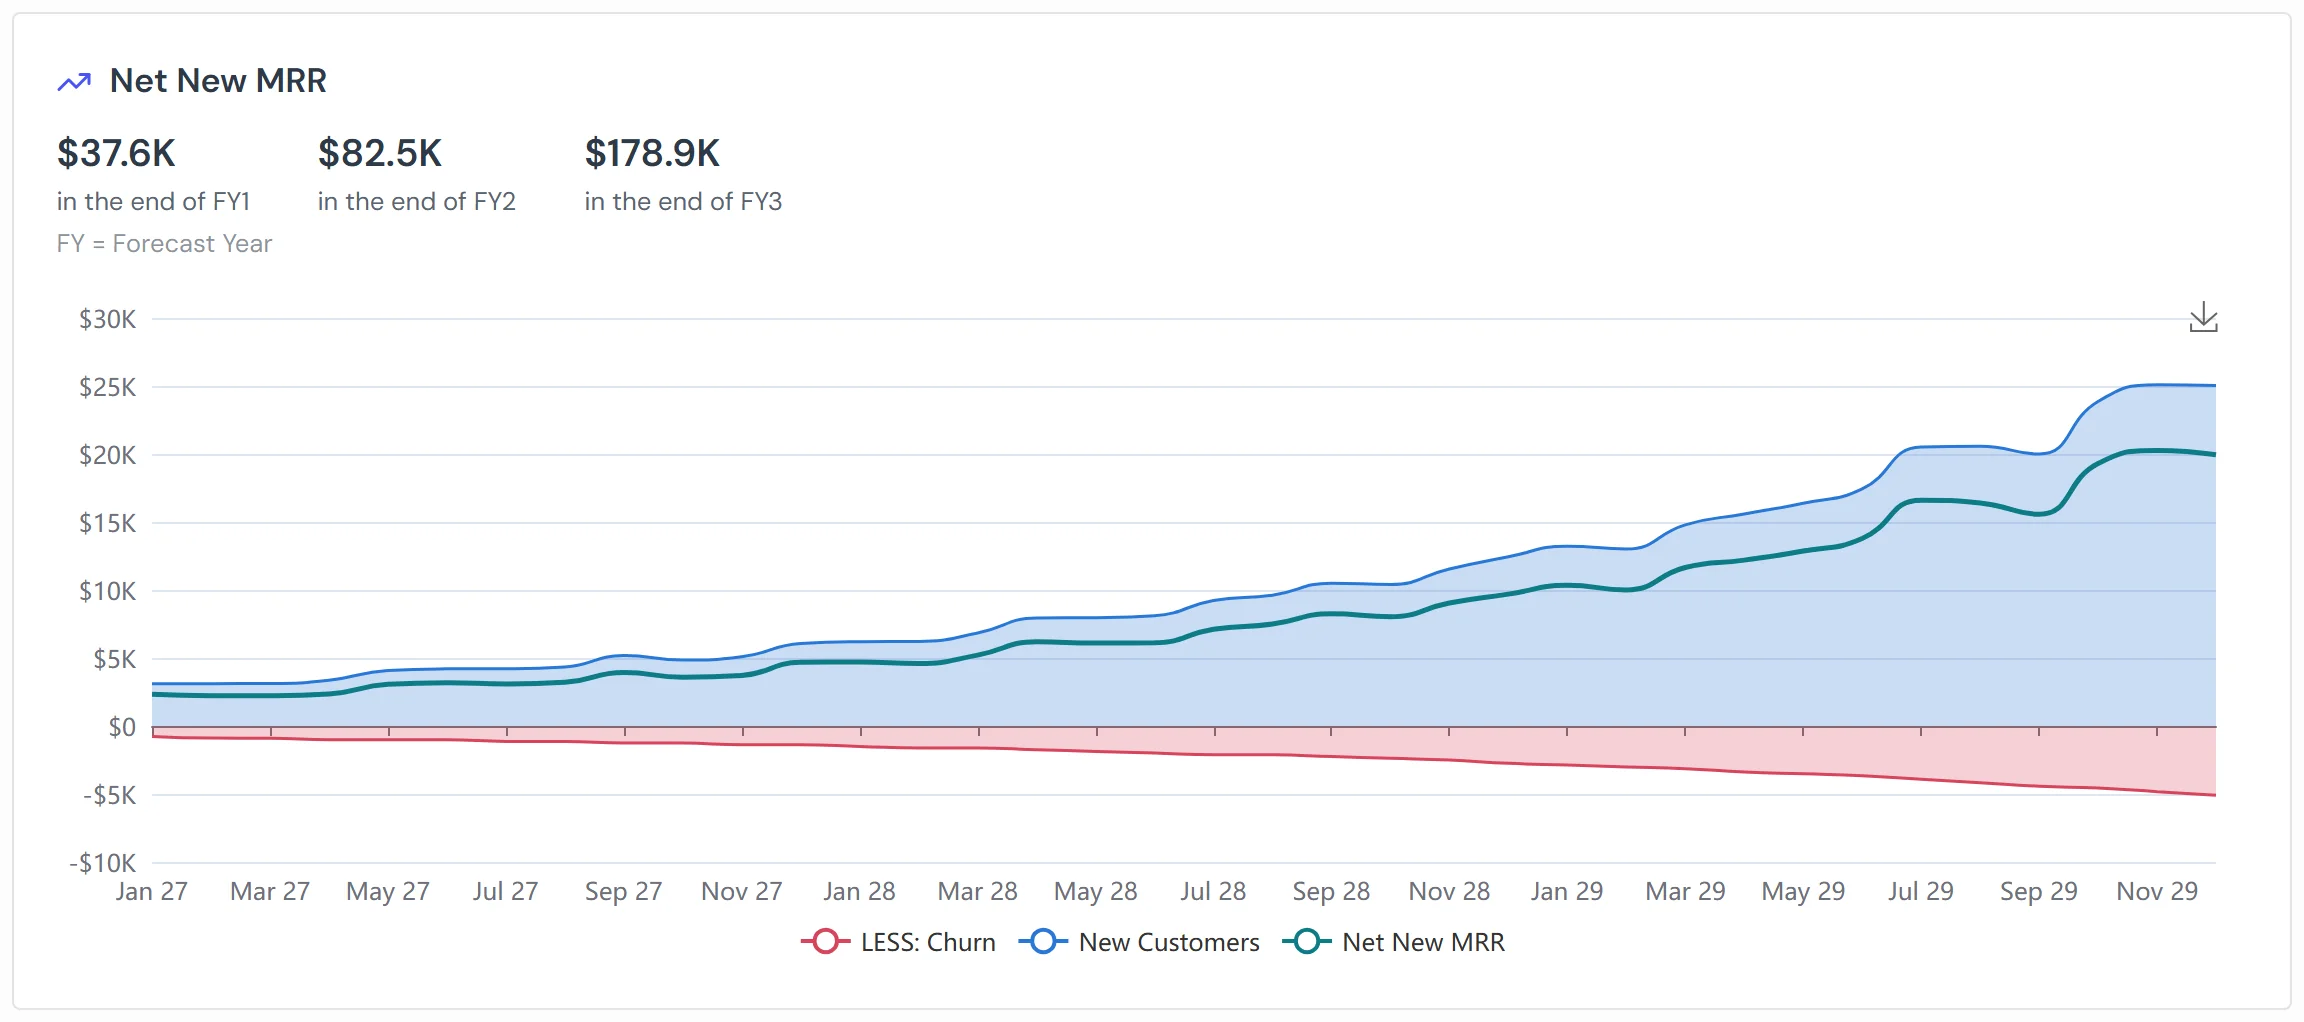Toggle the Net New MRR legend series
The width and height of the screenshot is (2304, 1022).
1394,942
